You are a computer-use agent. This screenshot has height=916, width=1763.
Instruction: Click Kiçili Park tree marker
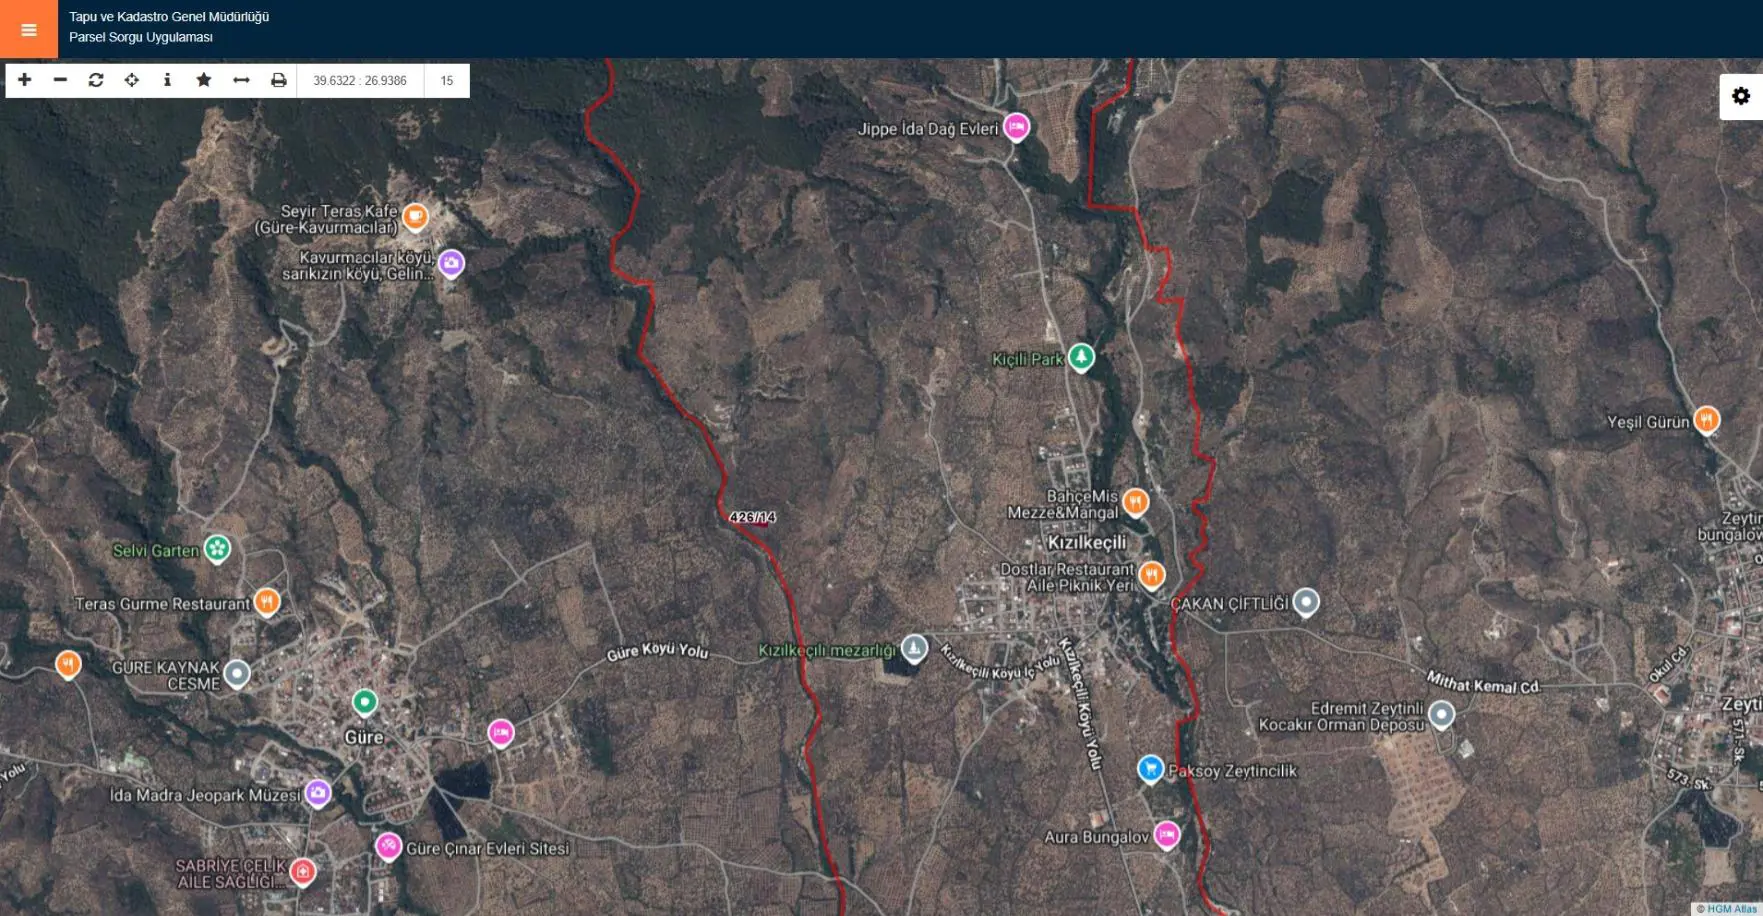tap(1081, 357)
